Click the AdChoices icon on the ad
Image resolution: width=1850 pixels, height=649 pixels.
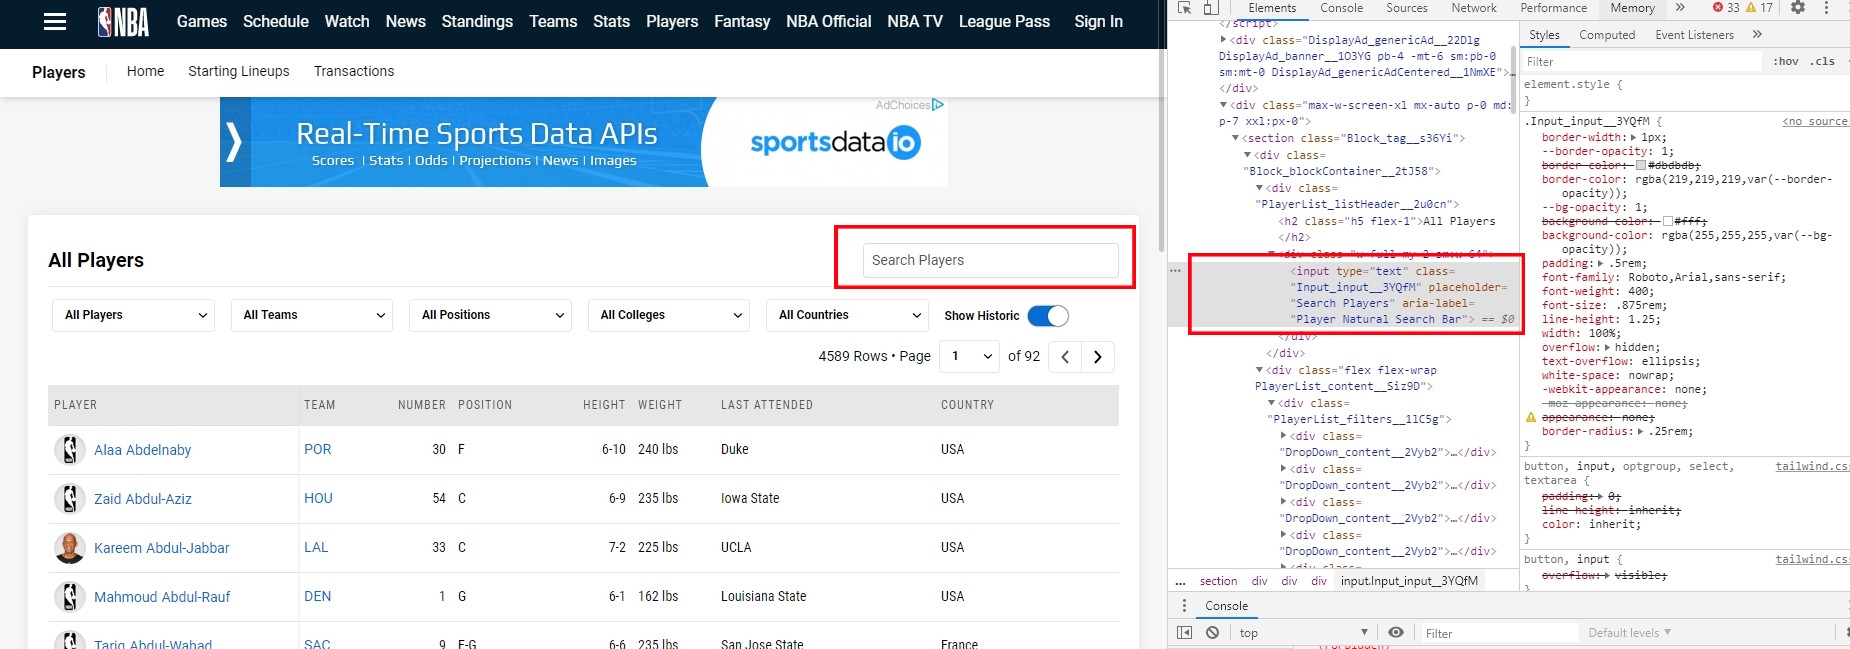(937, 104)
